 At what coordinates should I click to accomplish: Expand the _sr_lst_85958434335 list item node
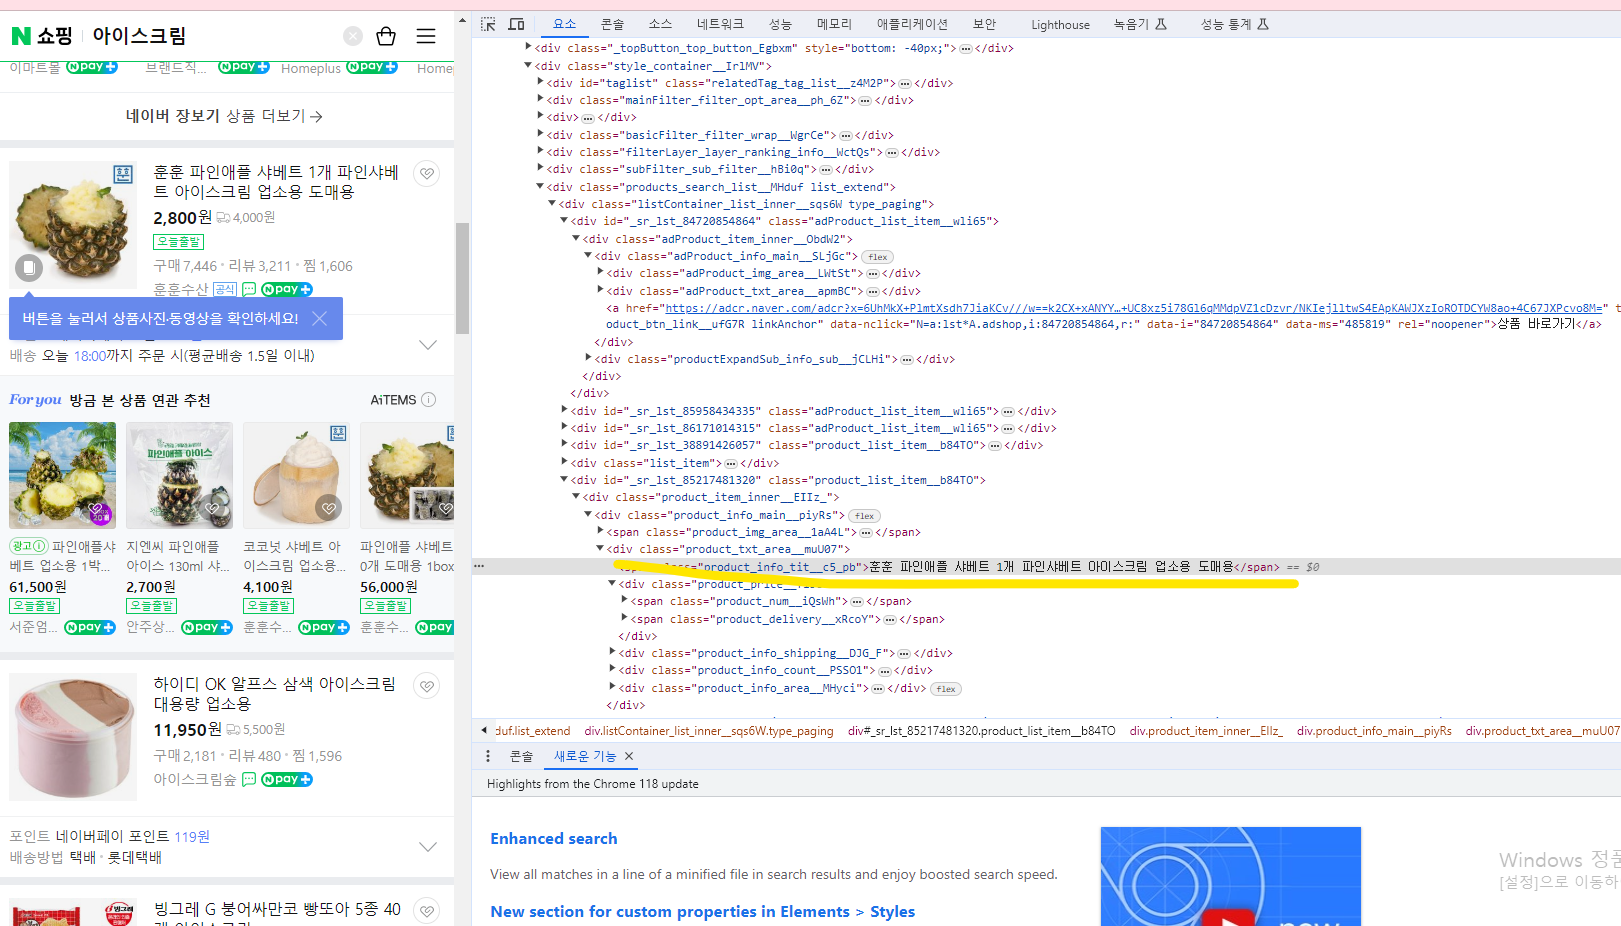click(x=564, y=410)
